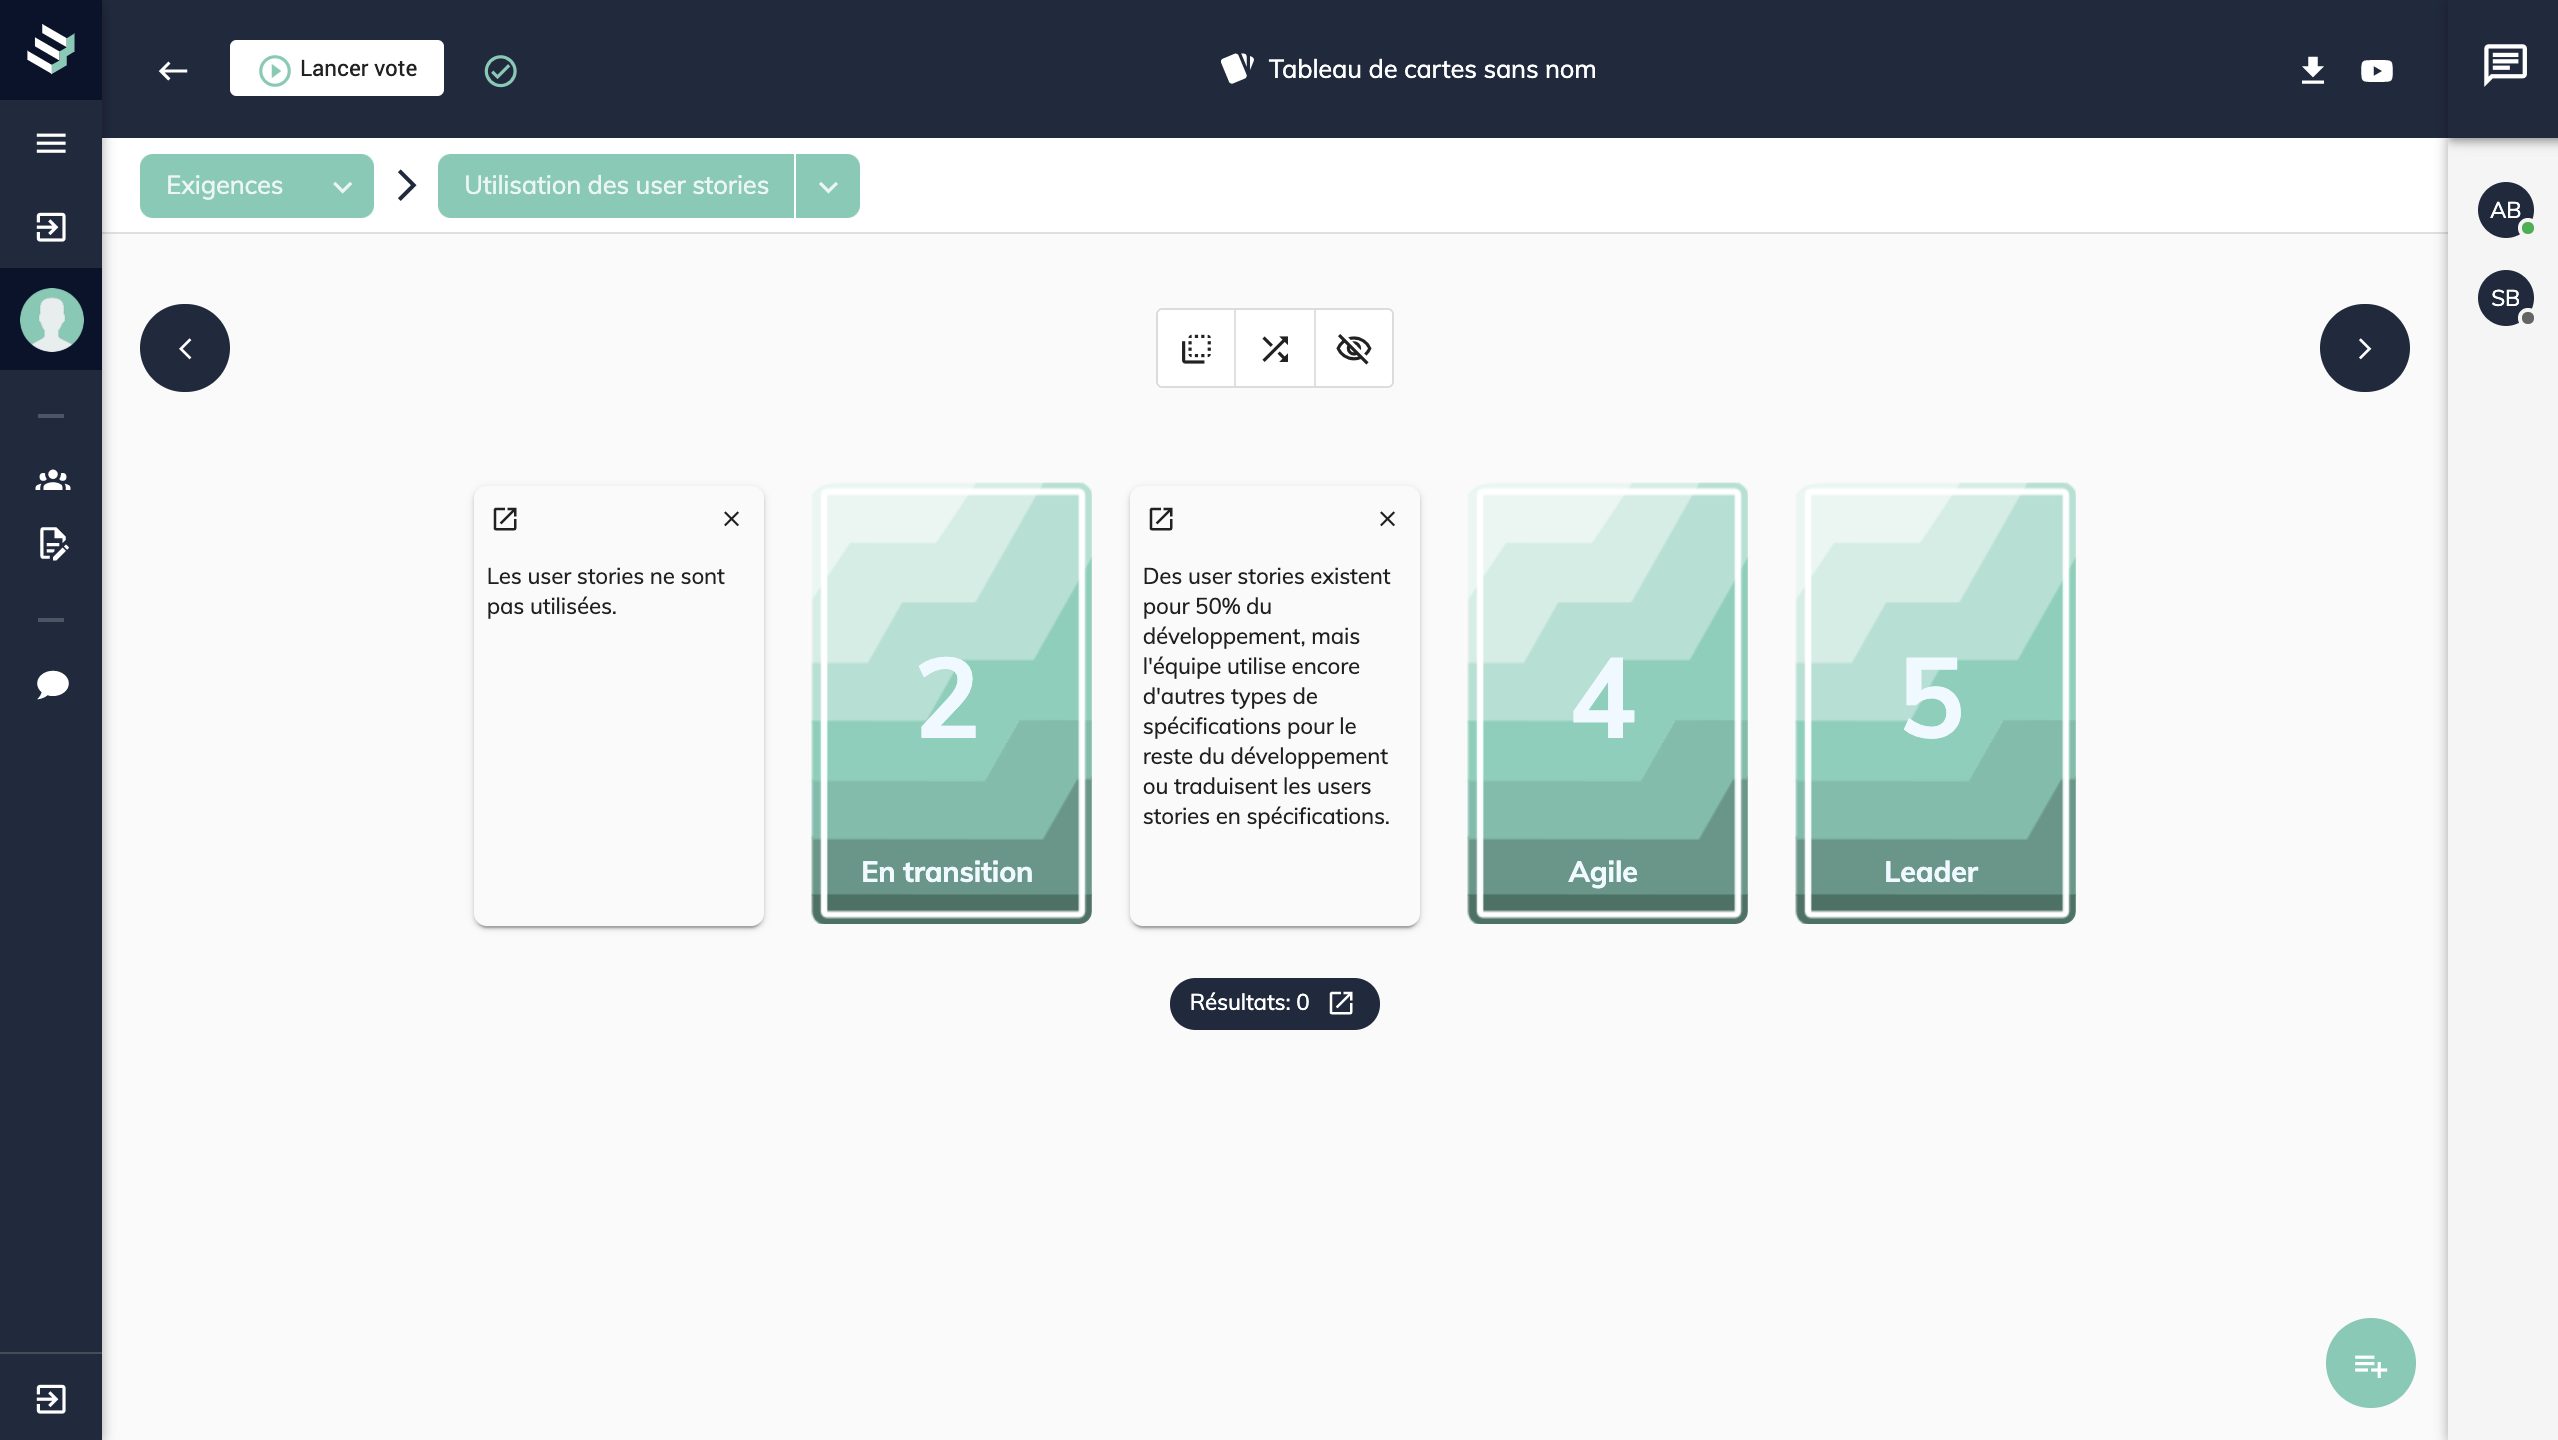Toggle hide cards eye icon
The height and width of the screenshot is (1440, 2558).
pos(1354,348)
